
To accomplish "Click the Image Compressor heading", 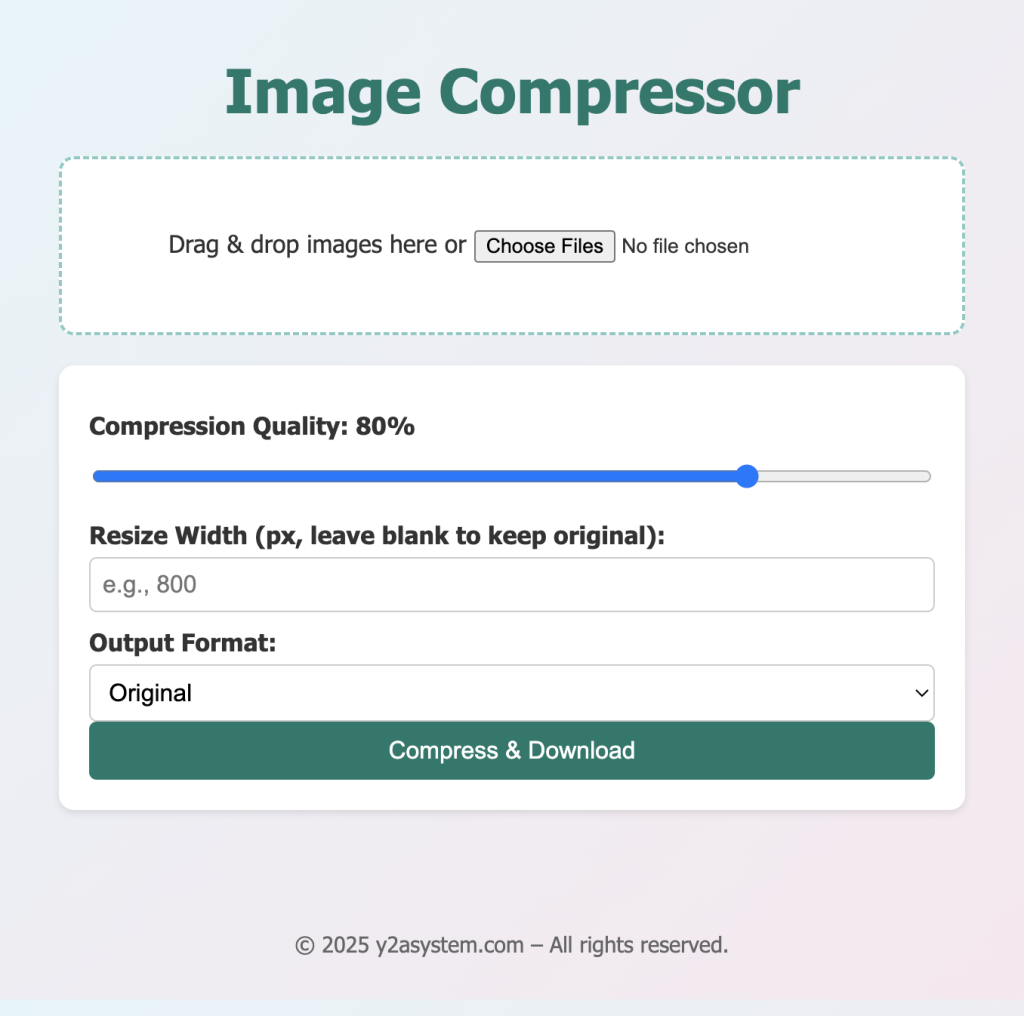I will click(x=512, y=91).
